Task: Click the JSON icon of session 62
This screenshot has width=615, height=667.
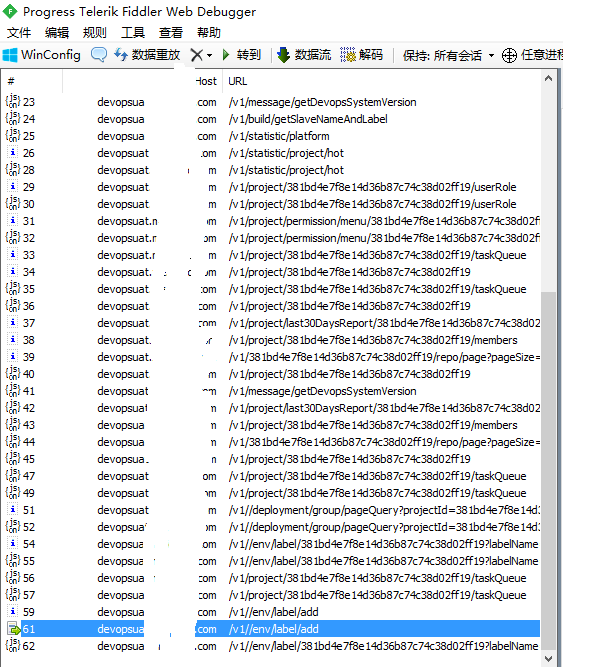Action: point(13,645)
